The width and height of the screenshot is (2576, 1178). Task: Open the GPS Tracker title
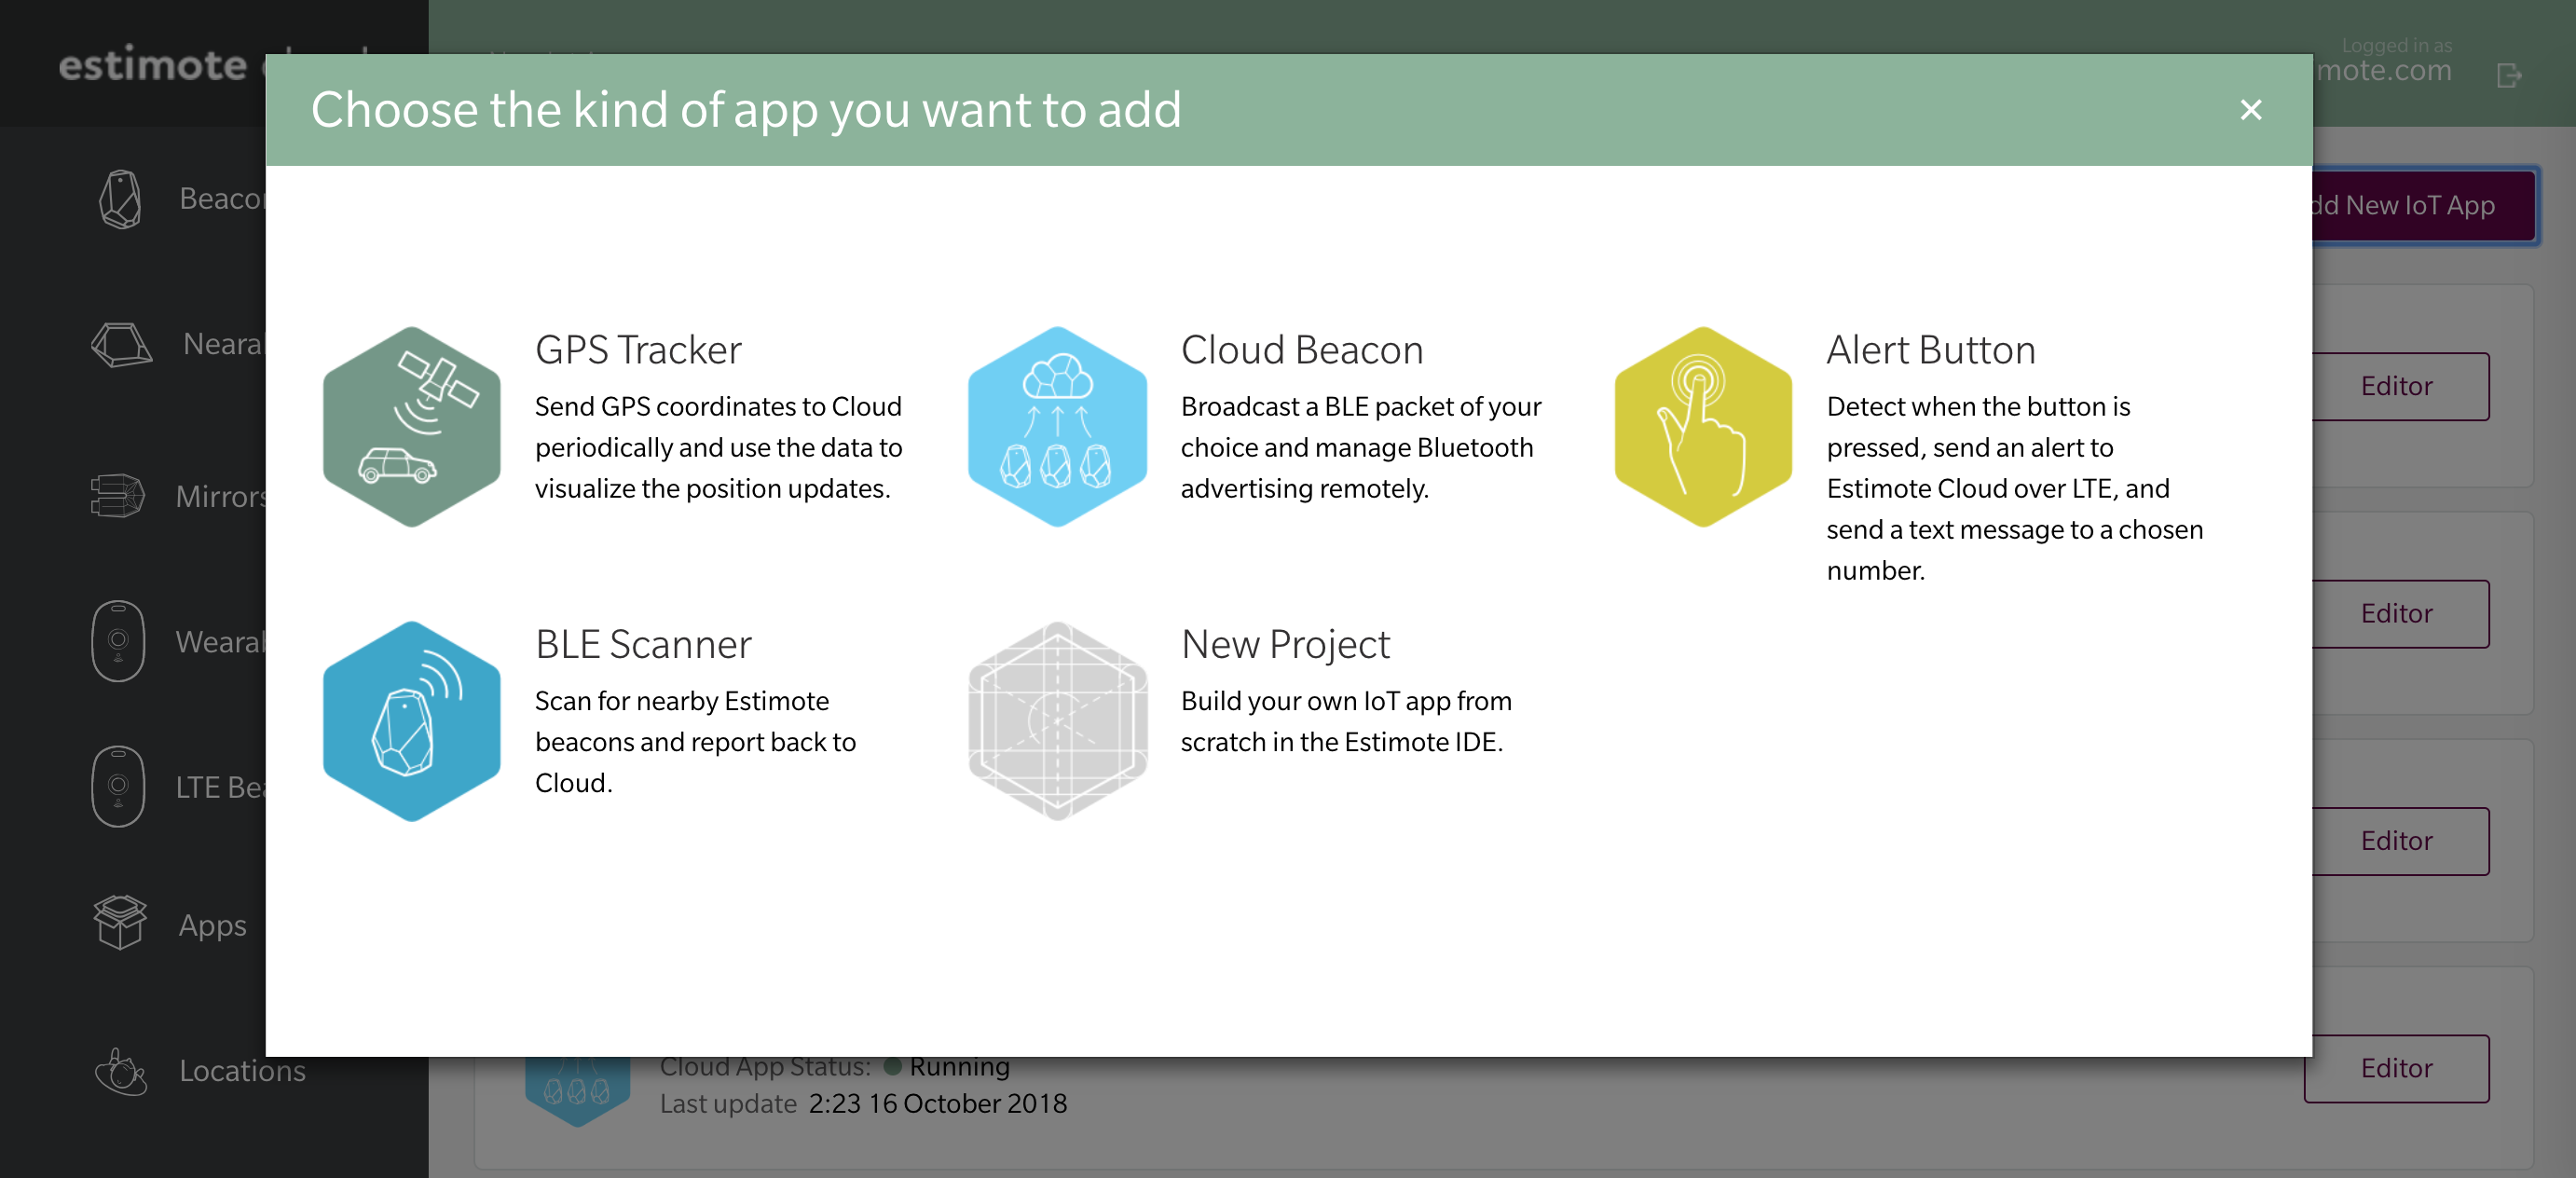(638, 350)
